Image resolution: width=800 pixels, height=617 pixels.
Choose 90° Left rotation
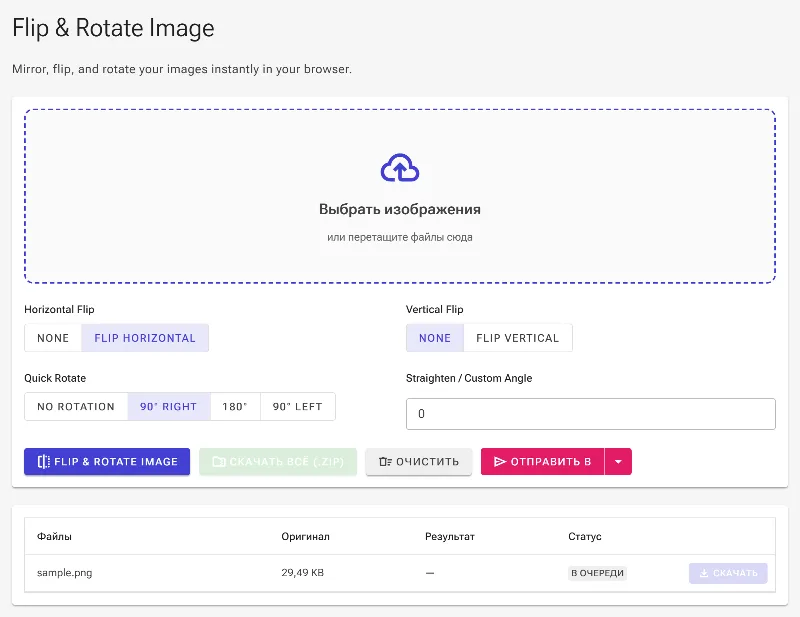[x=297, y=407]
